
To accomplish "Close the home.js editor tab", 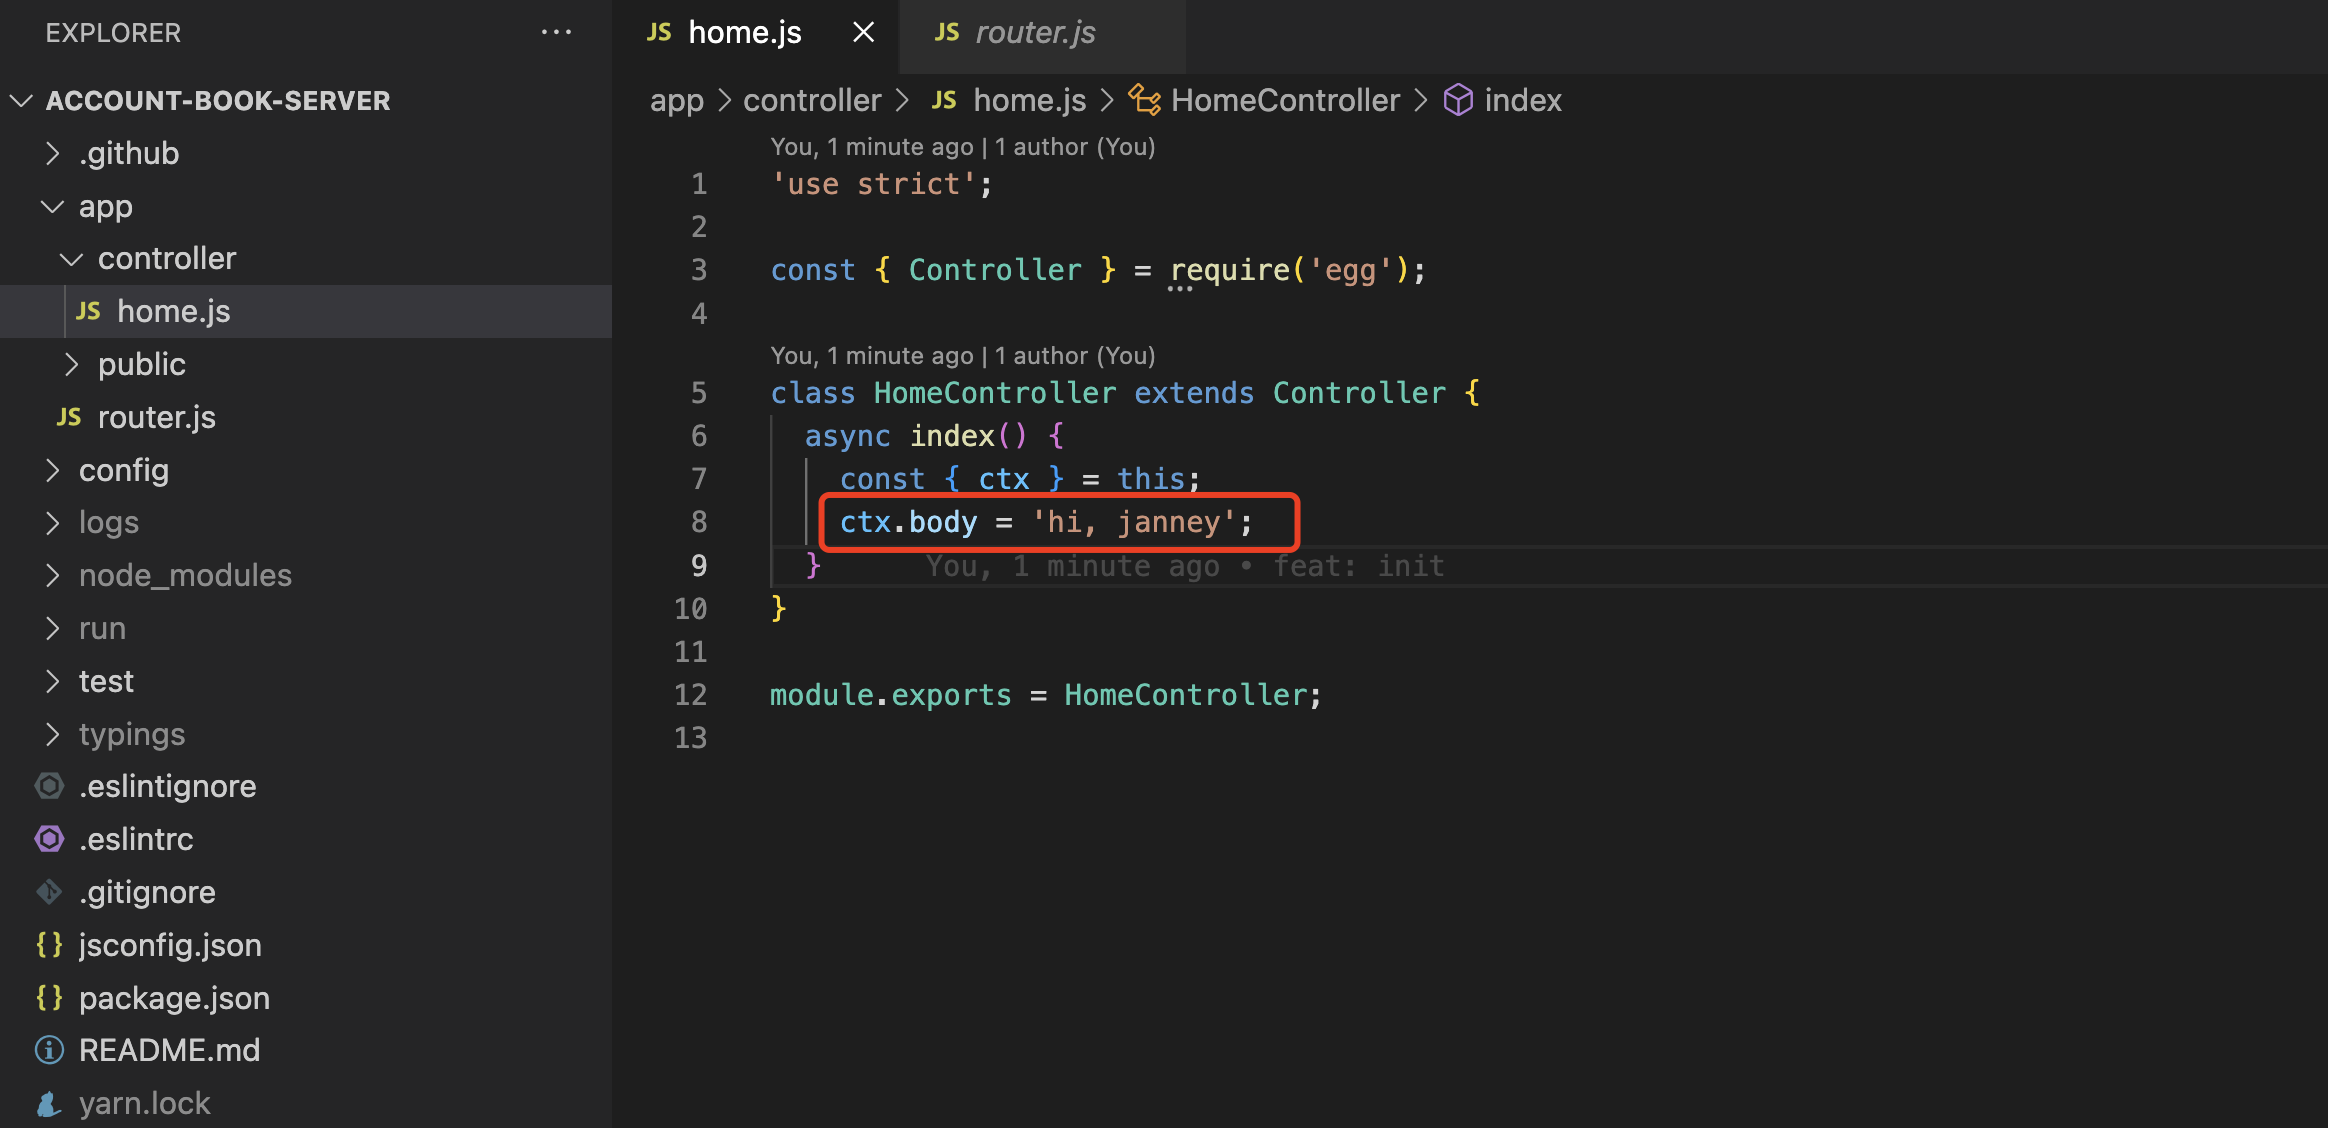I will 863,33.
